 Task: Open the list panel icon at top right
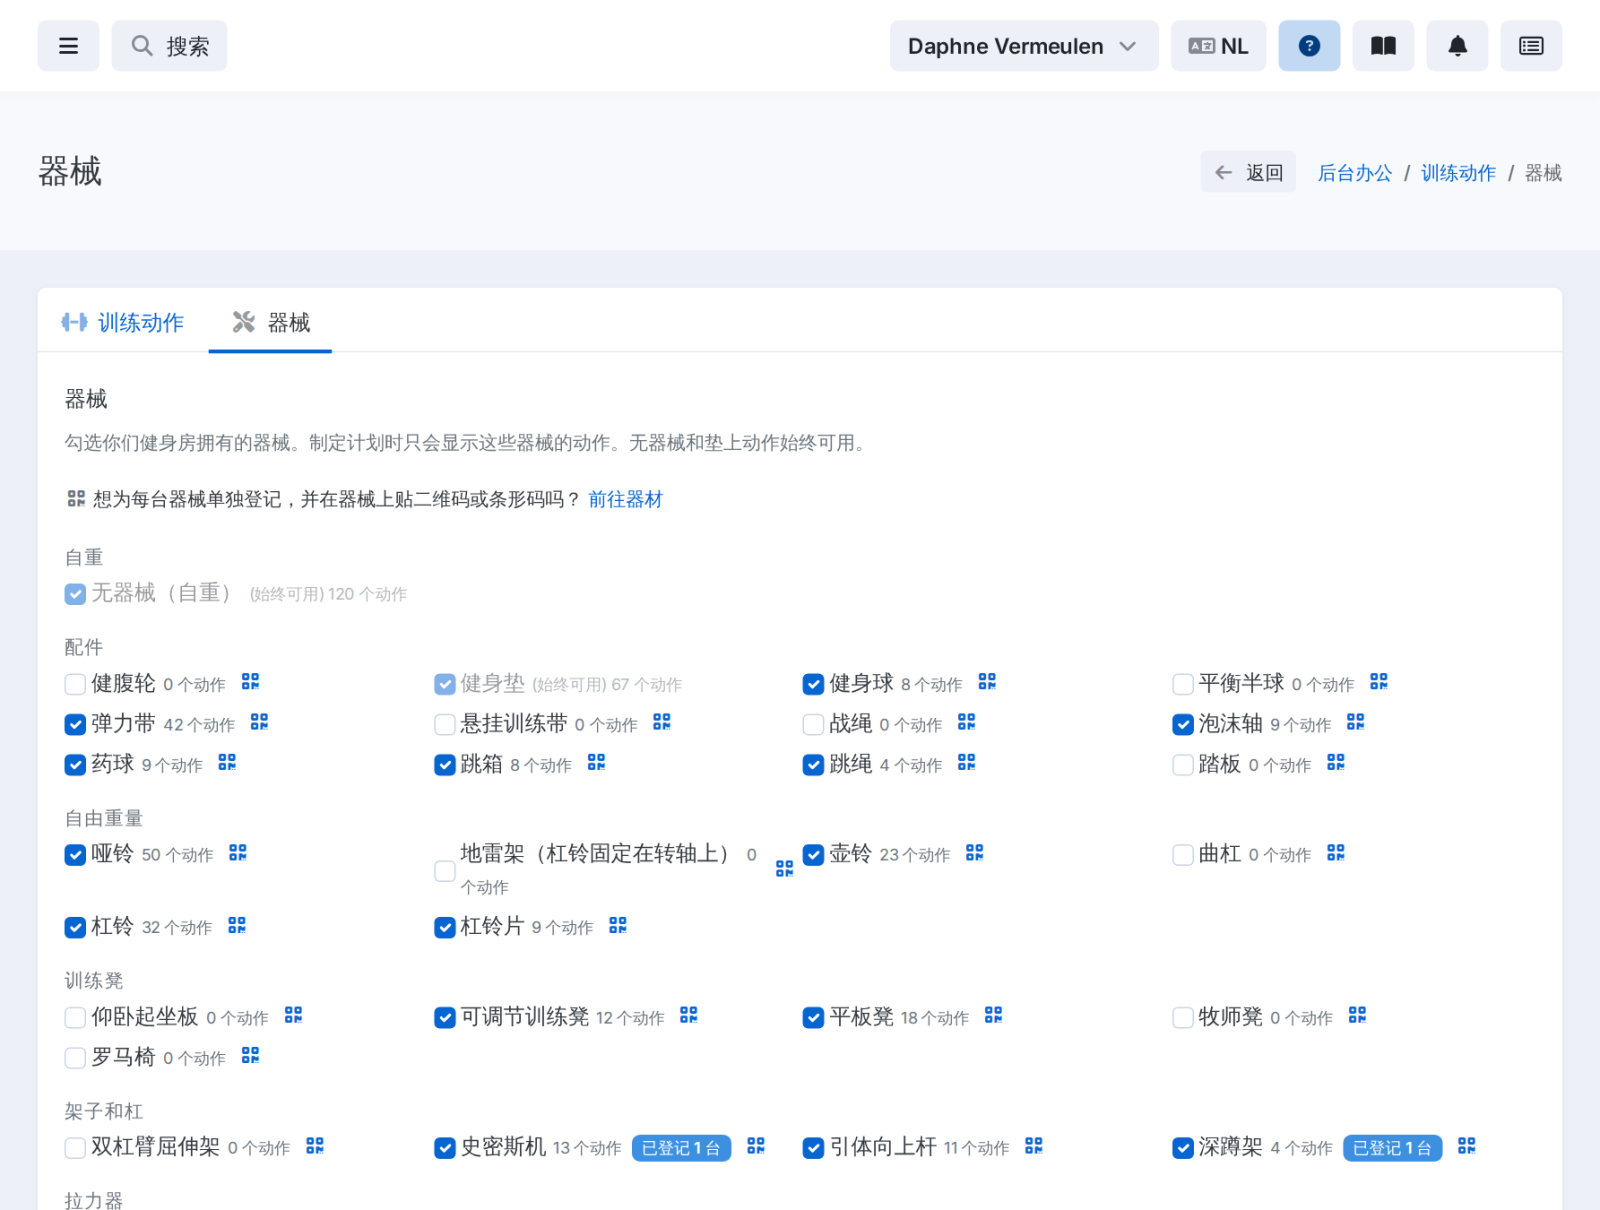1531,46
